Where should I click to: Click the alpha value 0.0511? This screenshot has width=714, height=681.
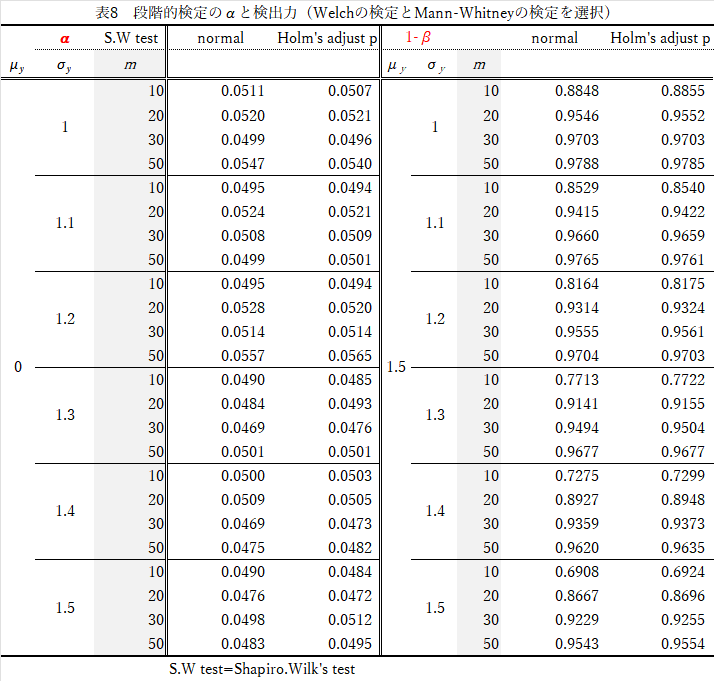pyautogui.click(x=243, y=91)
